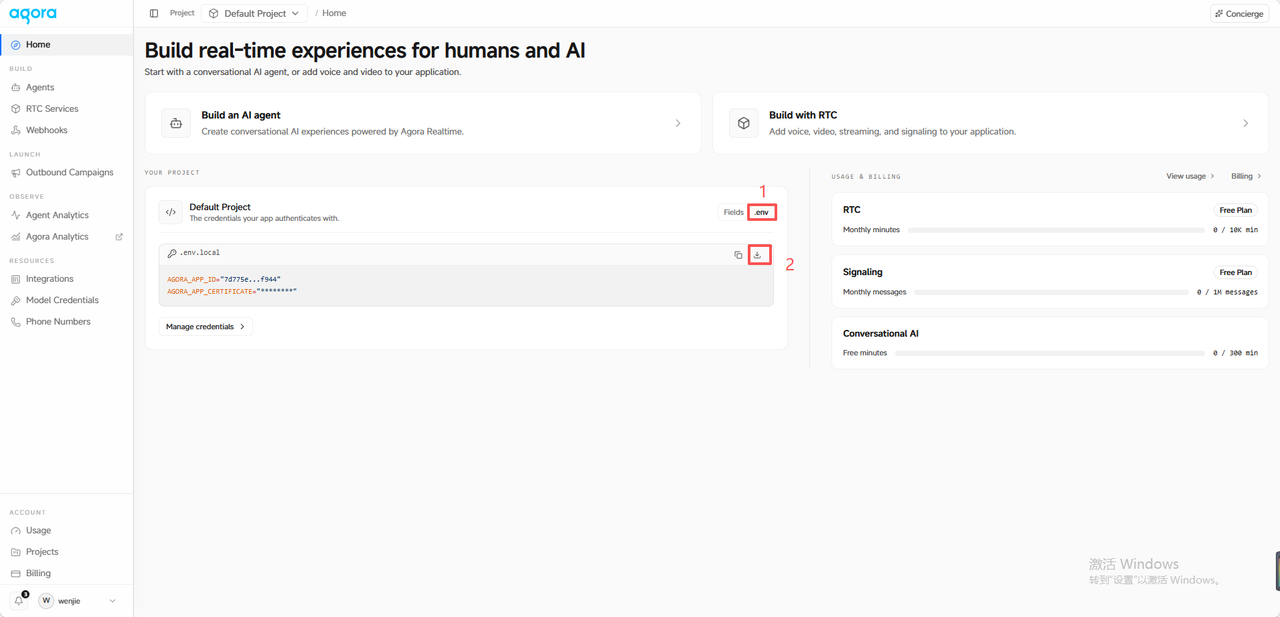Open Billing link in Usage & Billing
The height and width of the screenshot is (617, 1280).
tap(1246, 176)
